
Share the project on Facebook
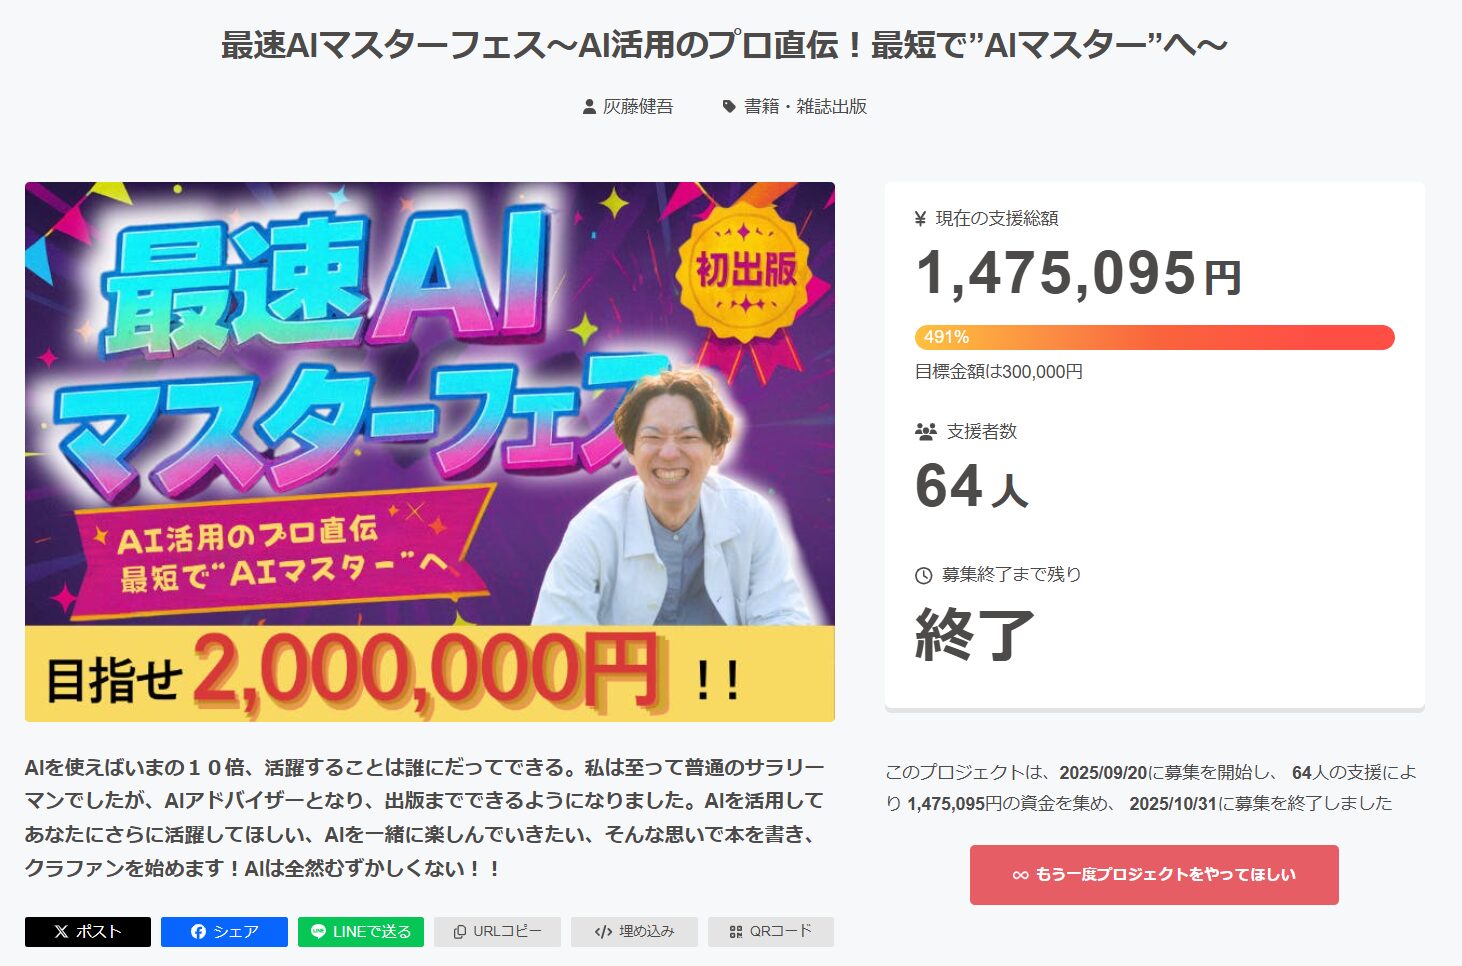click(224, 931)
